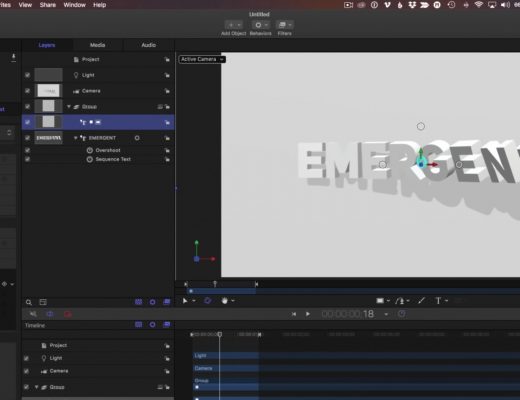Toggle audio mute icon in timing toolbar
Viewport: 520px width, 400px height.
click(x=33, y=314)
